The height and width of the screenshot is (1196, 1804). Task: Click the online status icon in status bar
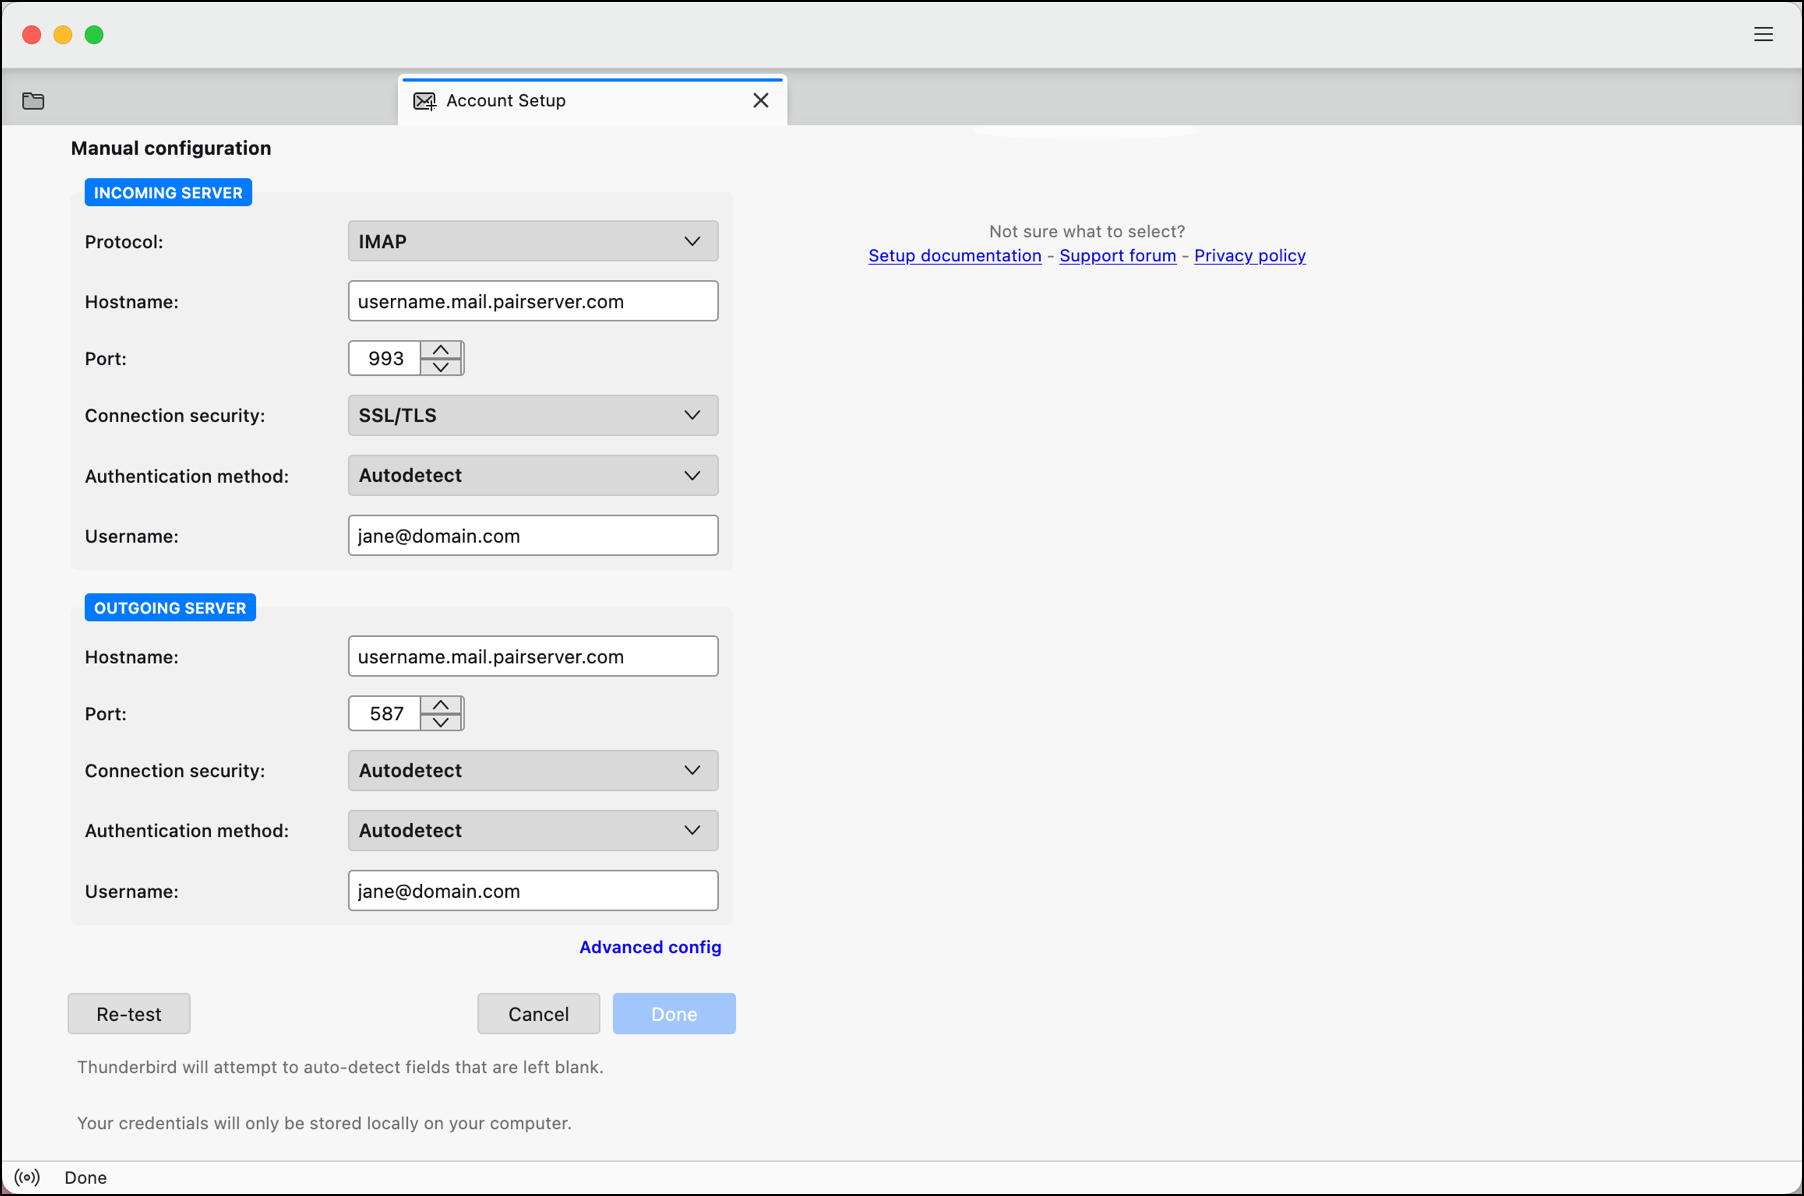coord(28,1177)
